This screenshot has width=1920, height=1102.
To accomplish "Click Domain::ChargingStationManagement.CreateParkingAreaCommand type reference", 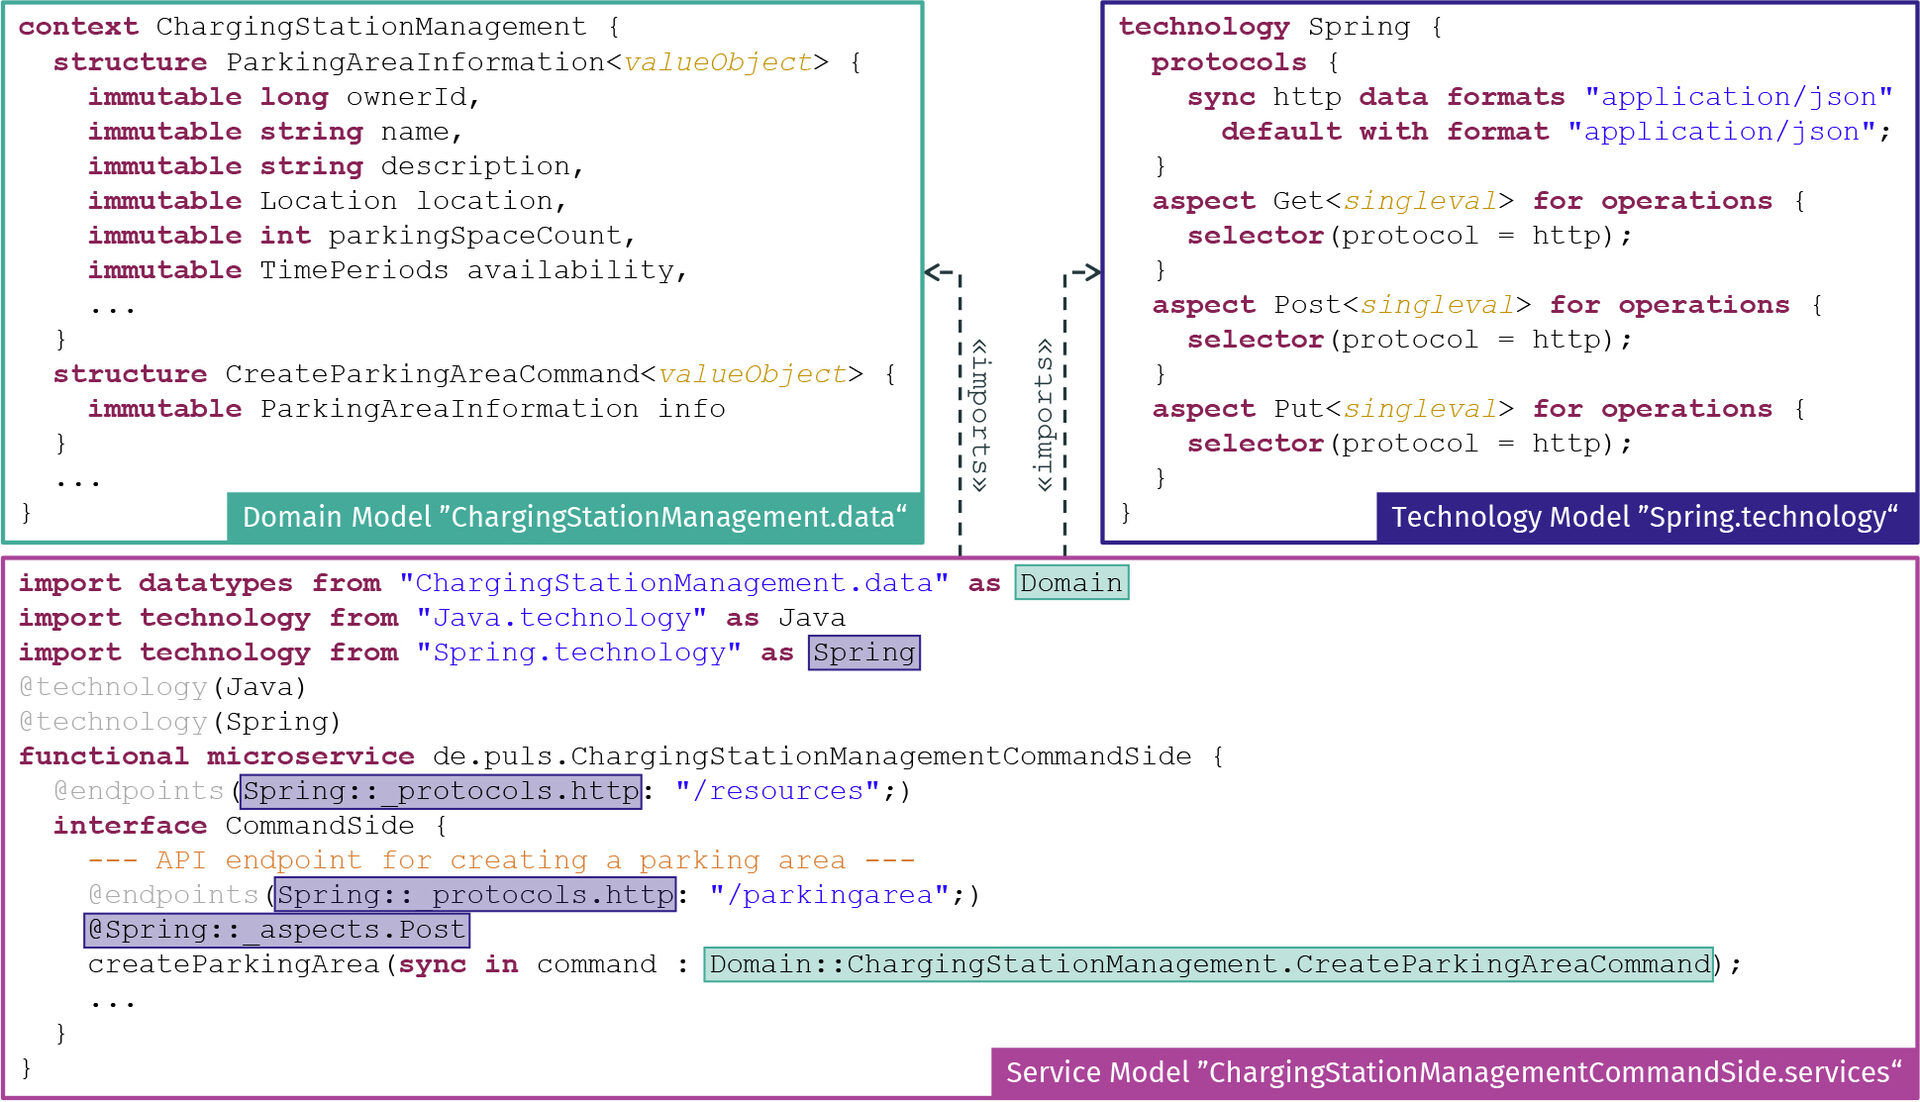I will [1208, 964].
